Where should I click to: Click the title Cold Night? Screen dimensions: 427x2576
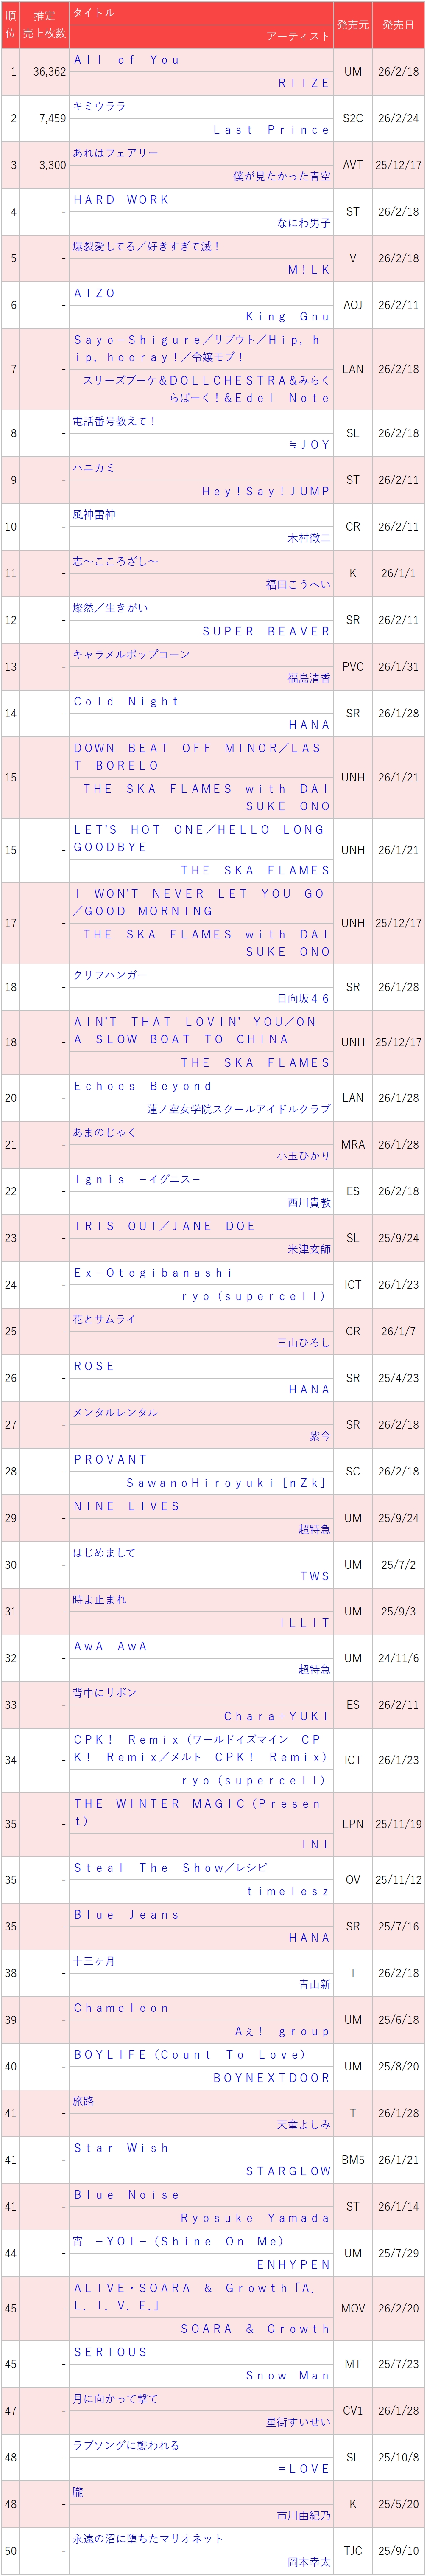[126, 701]
